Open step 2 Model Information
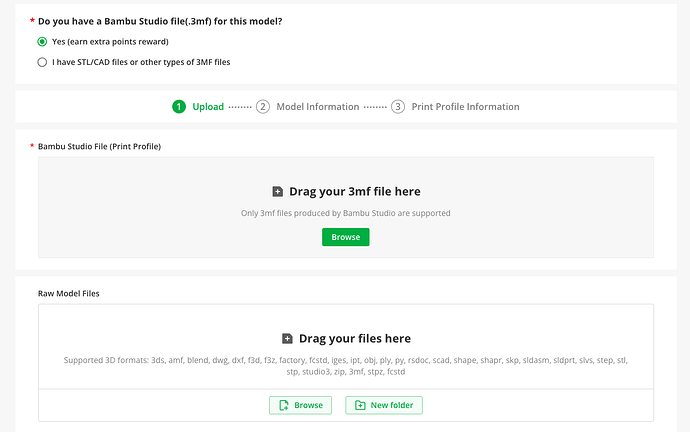This screenshot has height=432, width=690. (308, 106)
